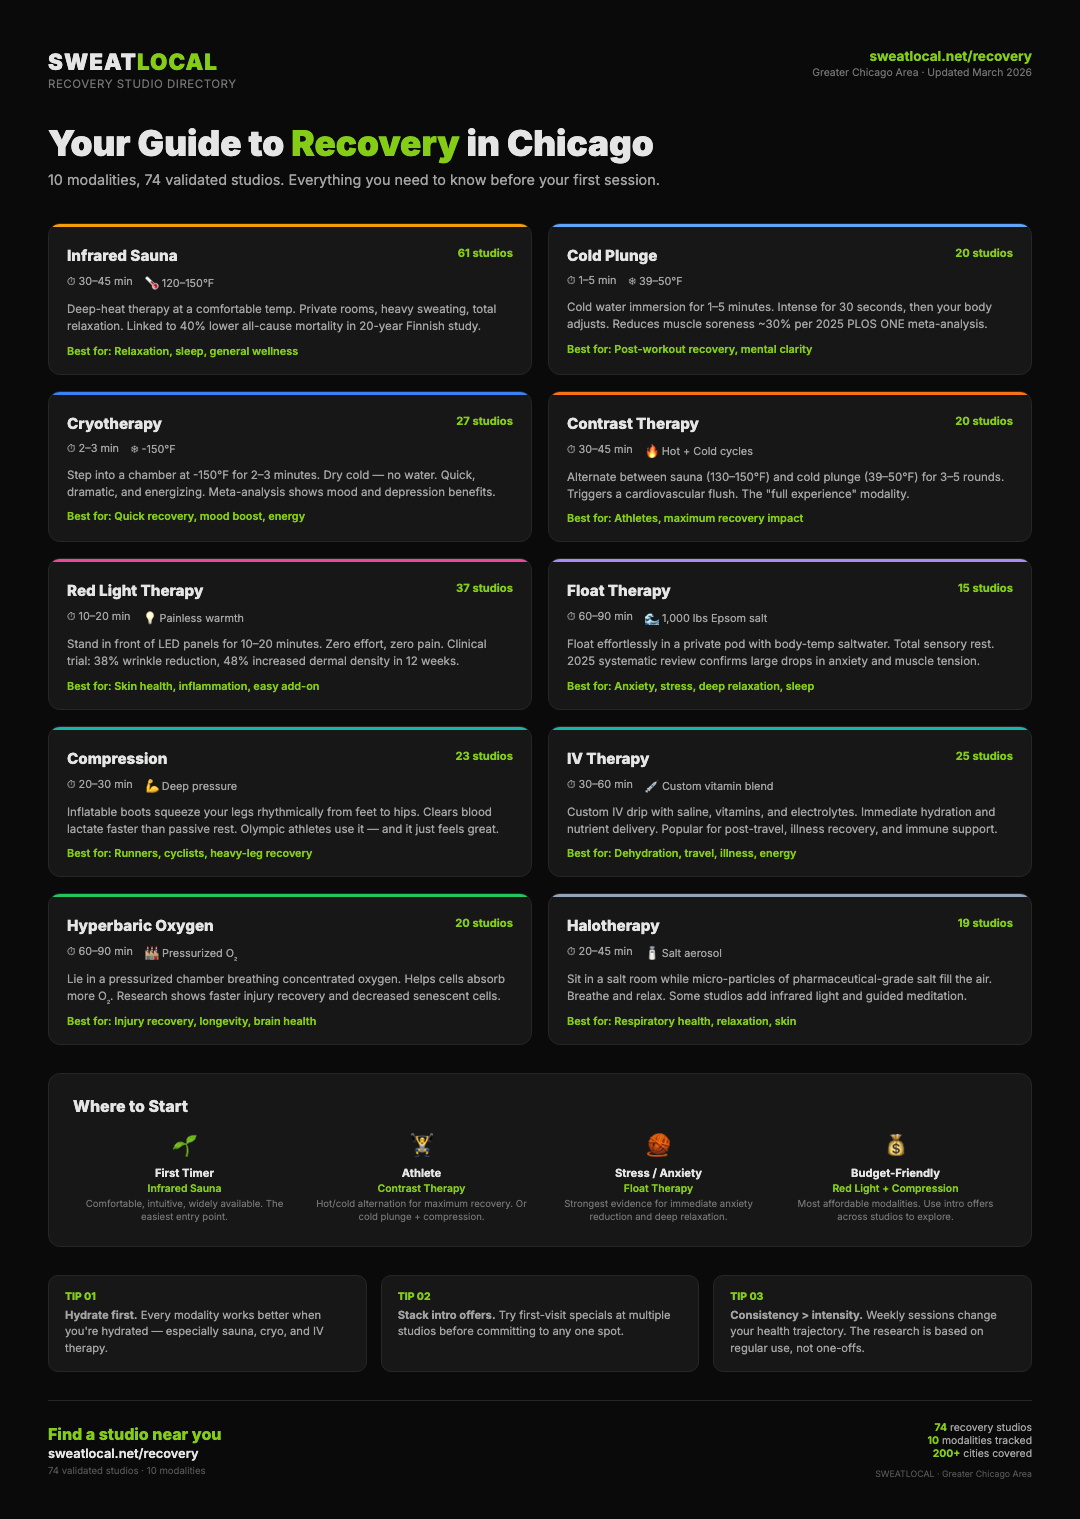Open the sweatlocal.net/recovery link in the header
1080x1519 pixels.
coord(950,57)
